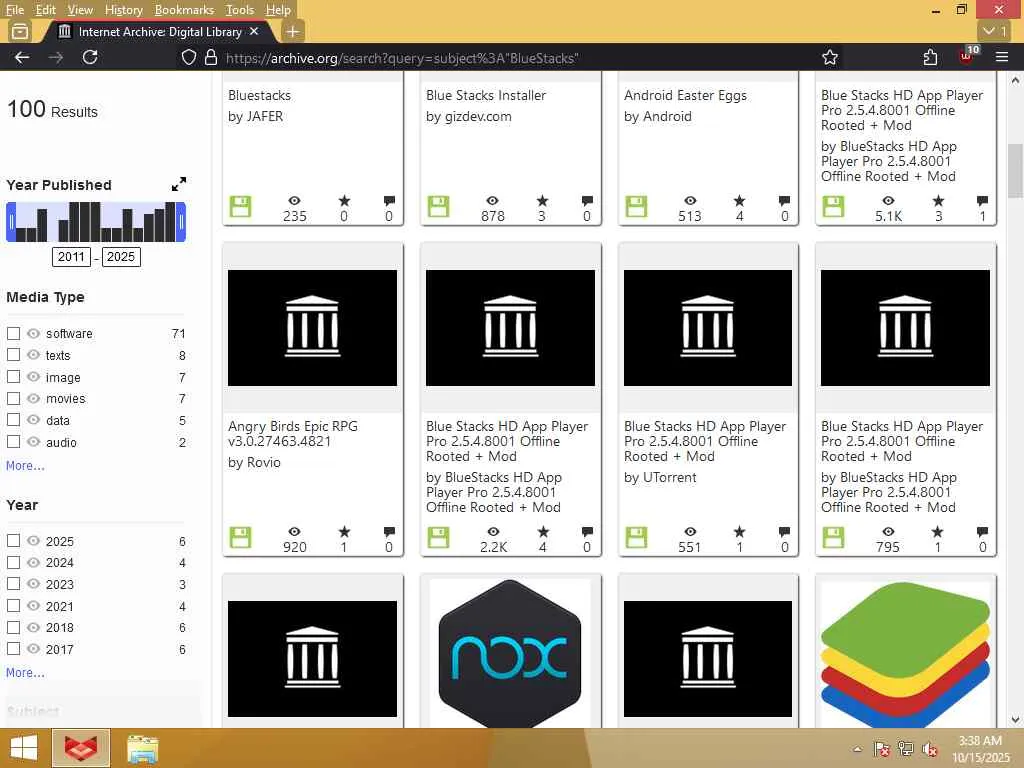Check the audio media type box

pos(13,442)
